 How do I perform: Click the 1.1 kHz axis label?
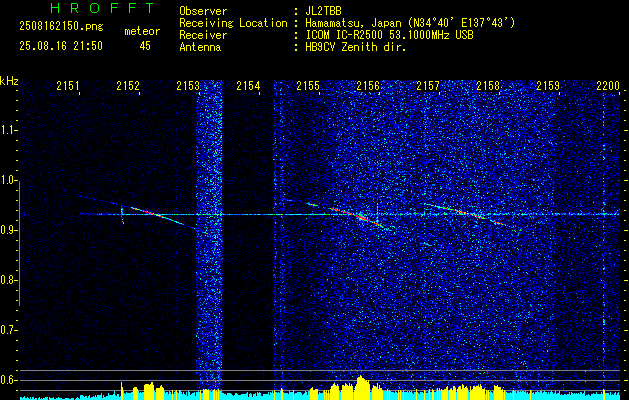point(8,130)
